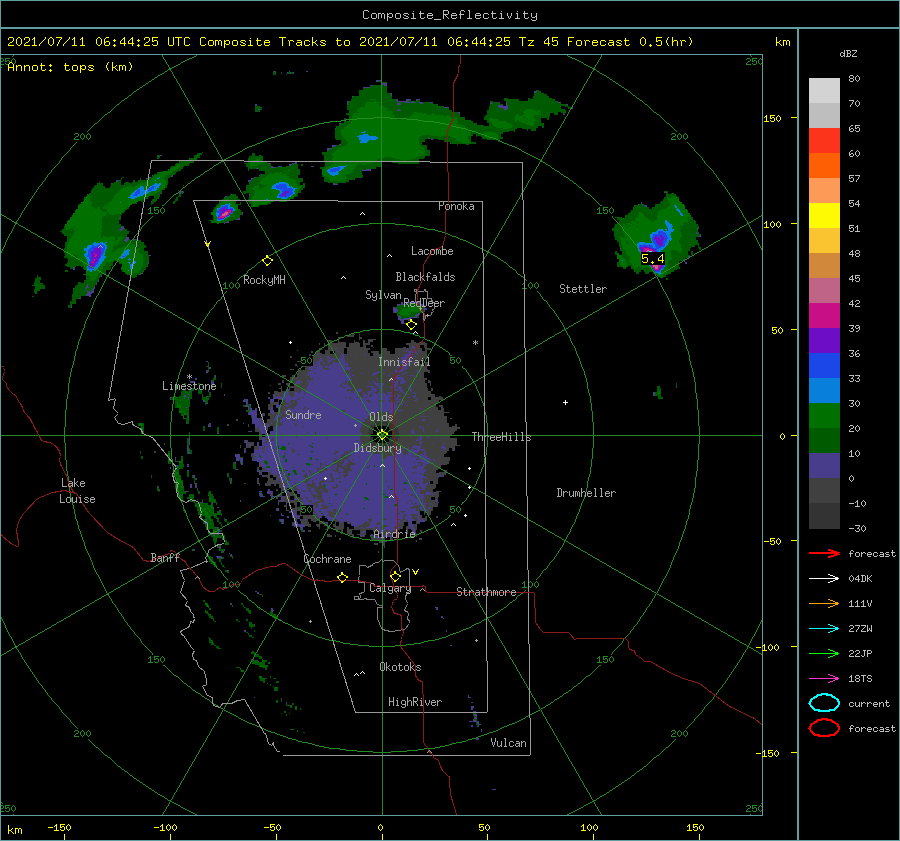Click the magenta 18TS arrow legend icon

click(824, 679)
